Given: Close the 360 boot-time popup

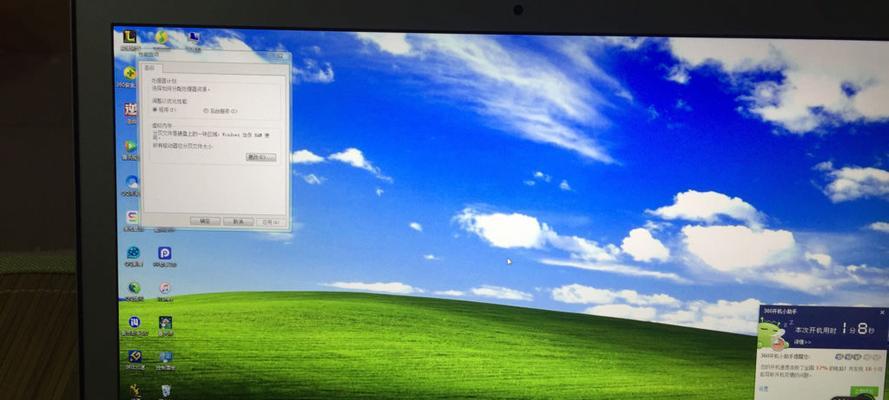Looking at the screenshot, I should click(x=882, y=312).
